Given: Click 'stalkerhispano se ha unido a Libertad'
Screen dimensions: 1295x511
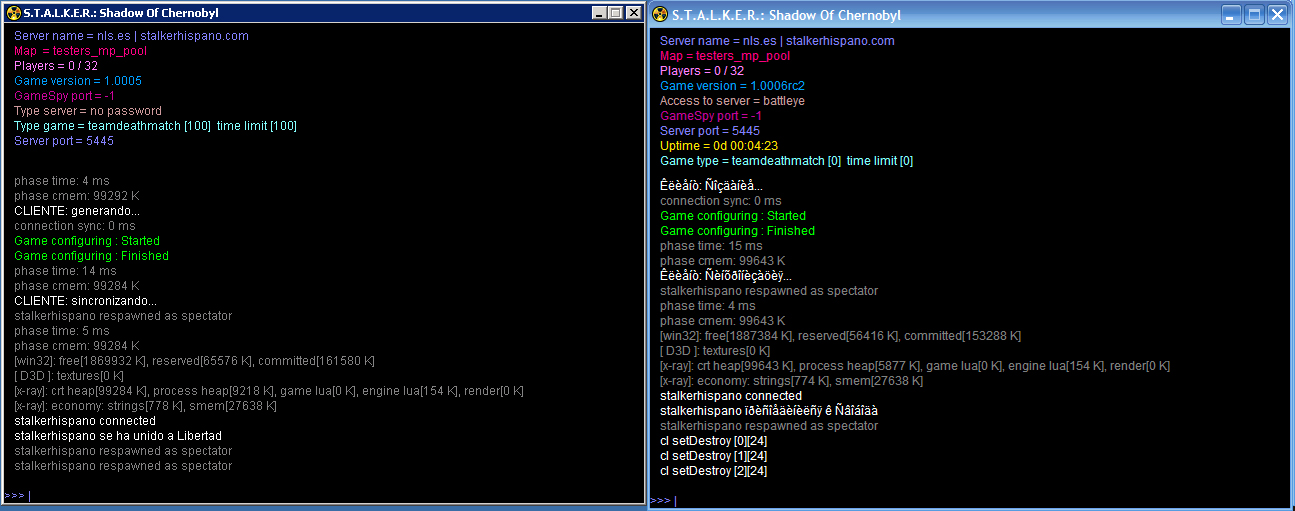Looking at the screenshot, I should pyautogui.click(x=118, y=436).
